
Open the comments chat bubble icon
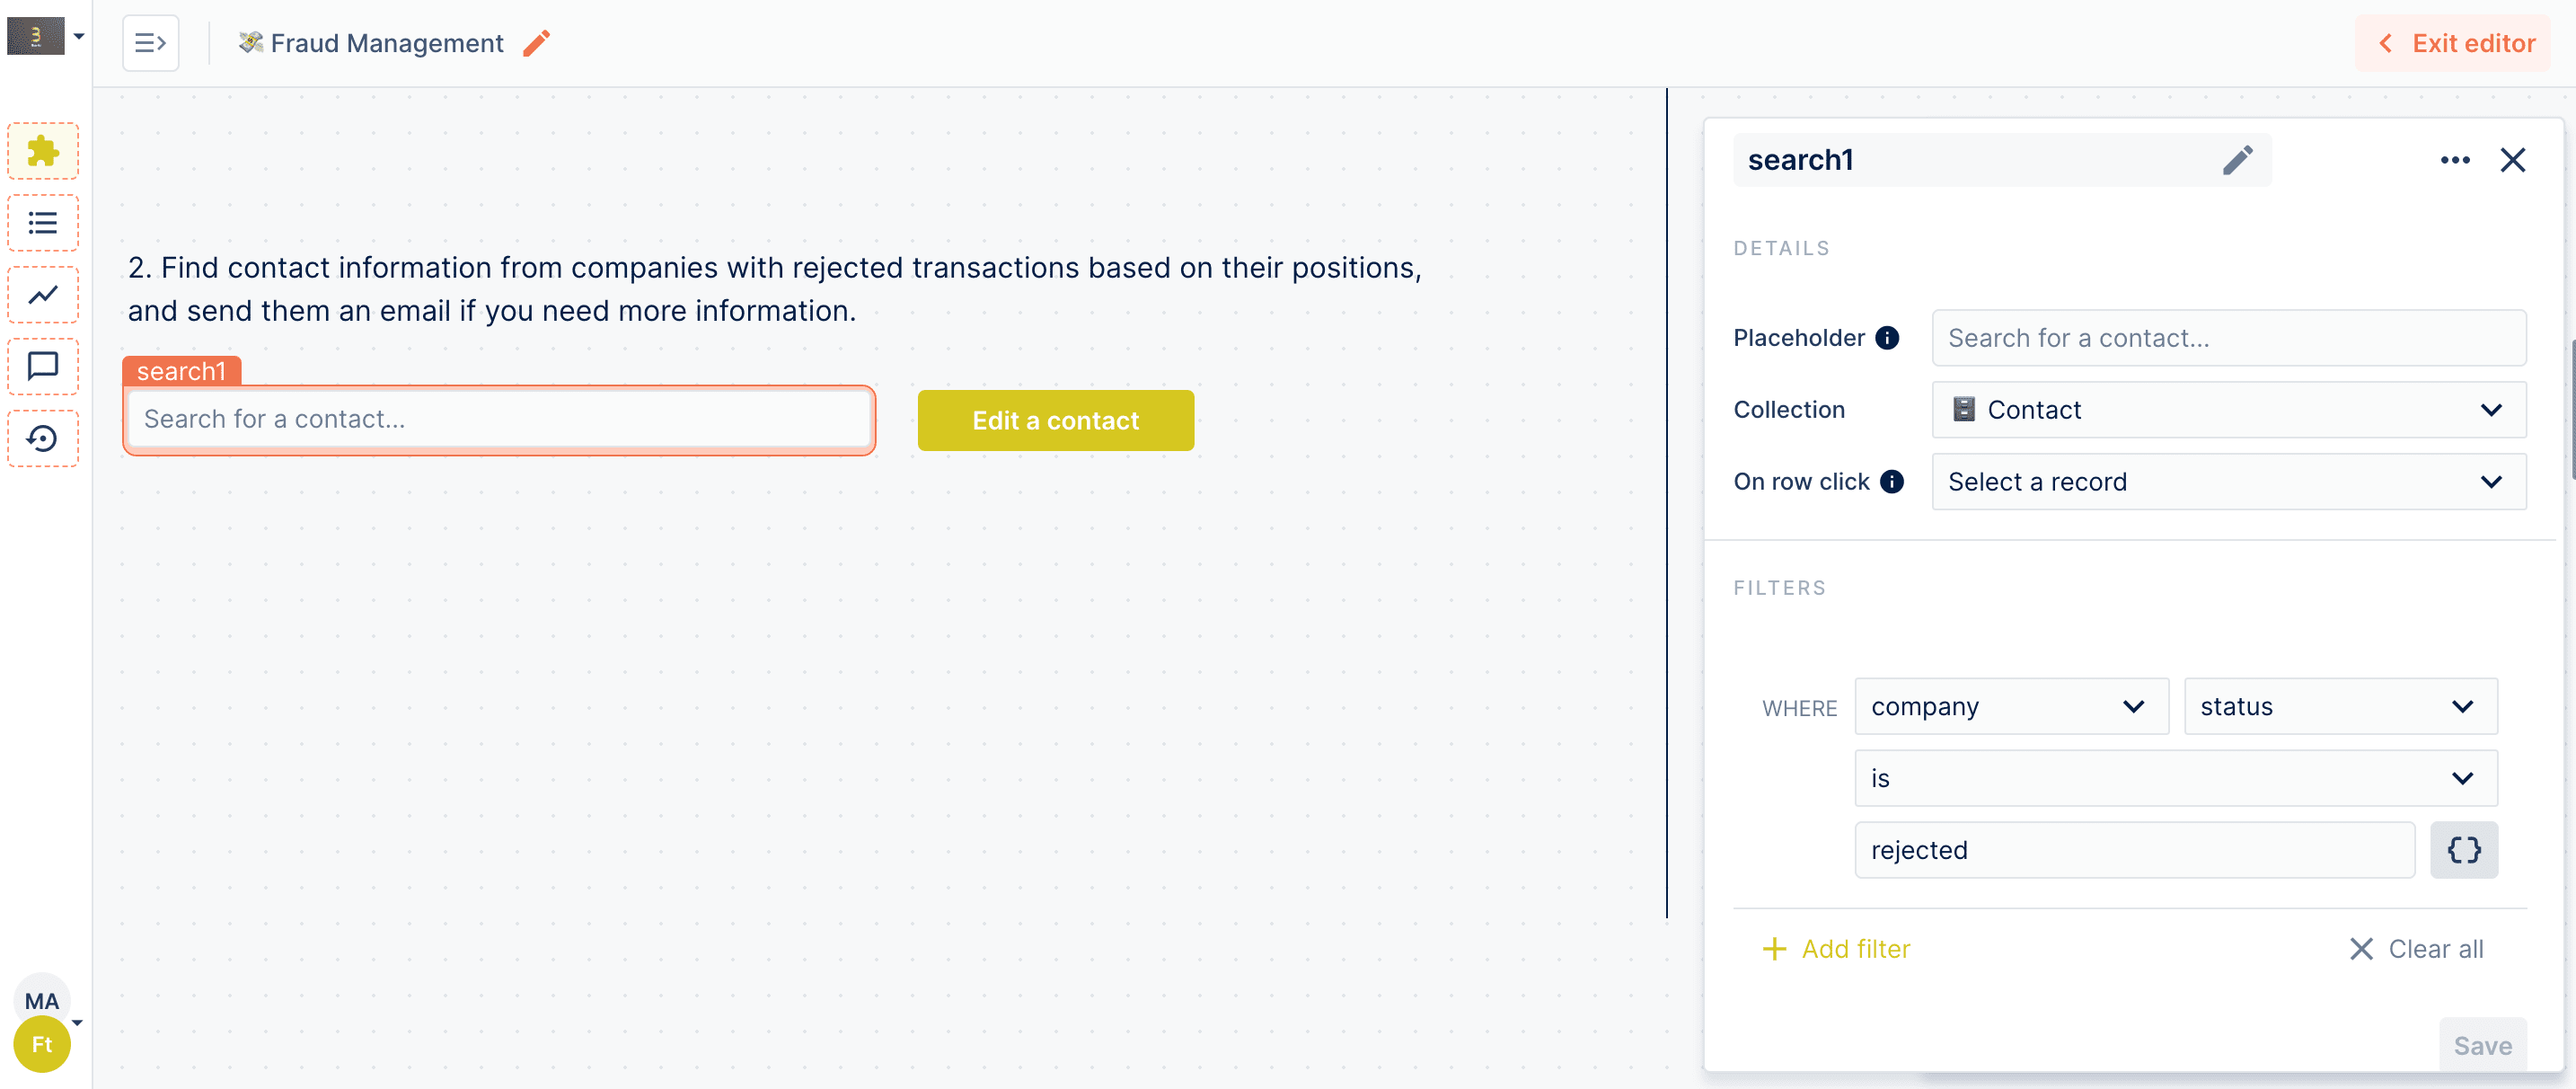43,366
